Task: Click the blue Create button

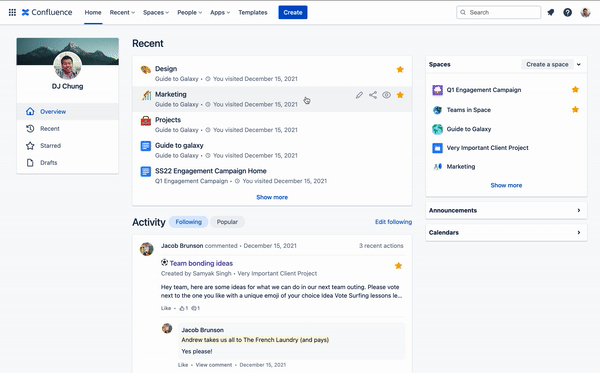Action: click(x=293, y=12)
